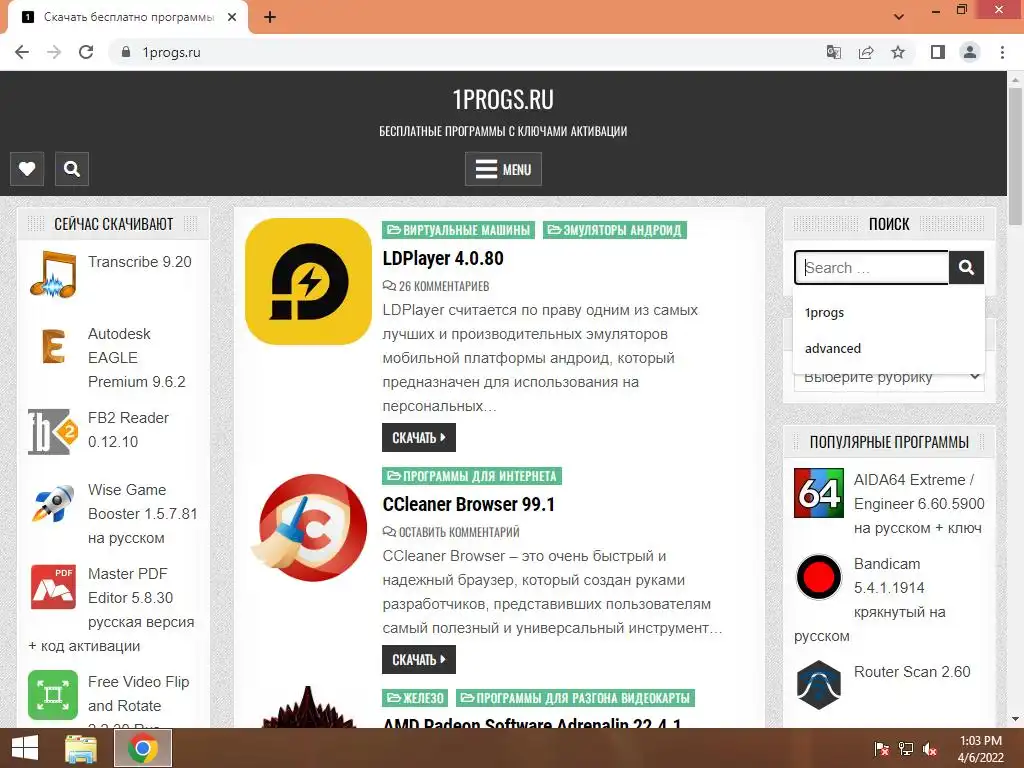Open the CCleaner Browser logo thumbnail
1024x768 pixels.
pos(308,528)
